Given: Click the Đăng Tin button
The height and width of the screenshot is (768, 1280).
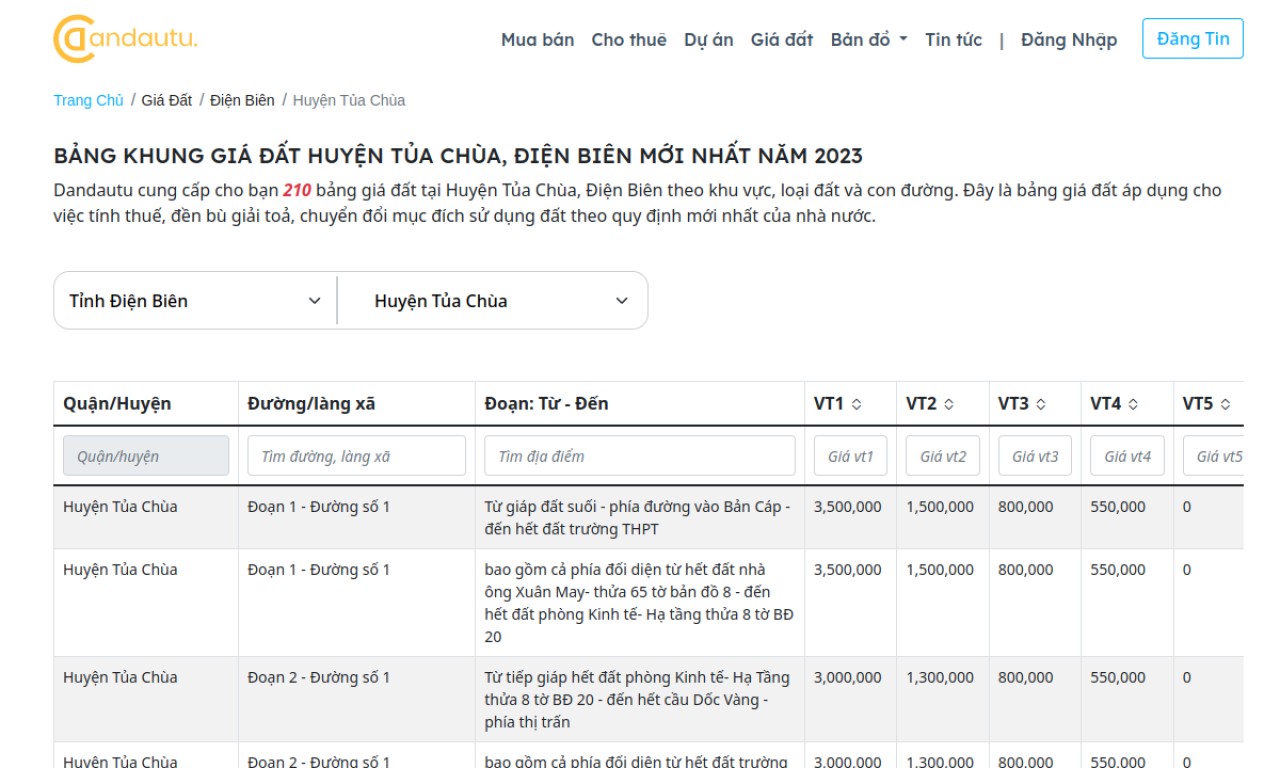Looking at the screenshot, I should (1192, 39).
